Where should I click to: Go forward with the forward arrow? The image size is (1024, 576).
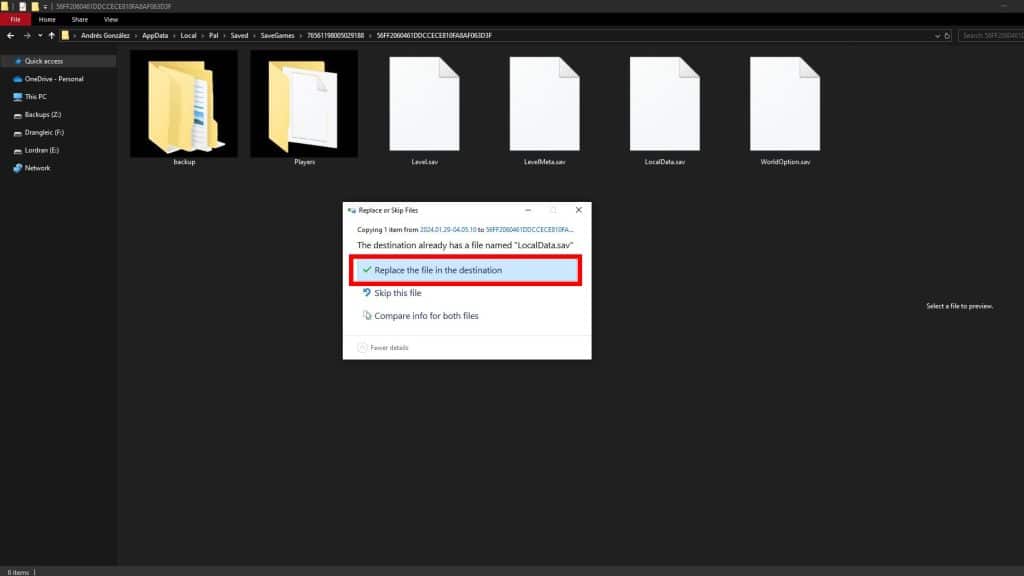27,35
